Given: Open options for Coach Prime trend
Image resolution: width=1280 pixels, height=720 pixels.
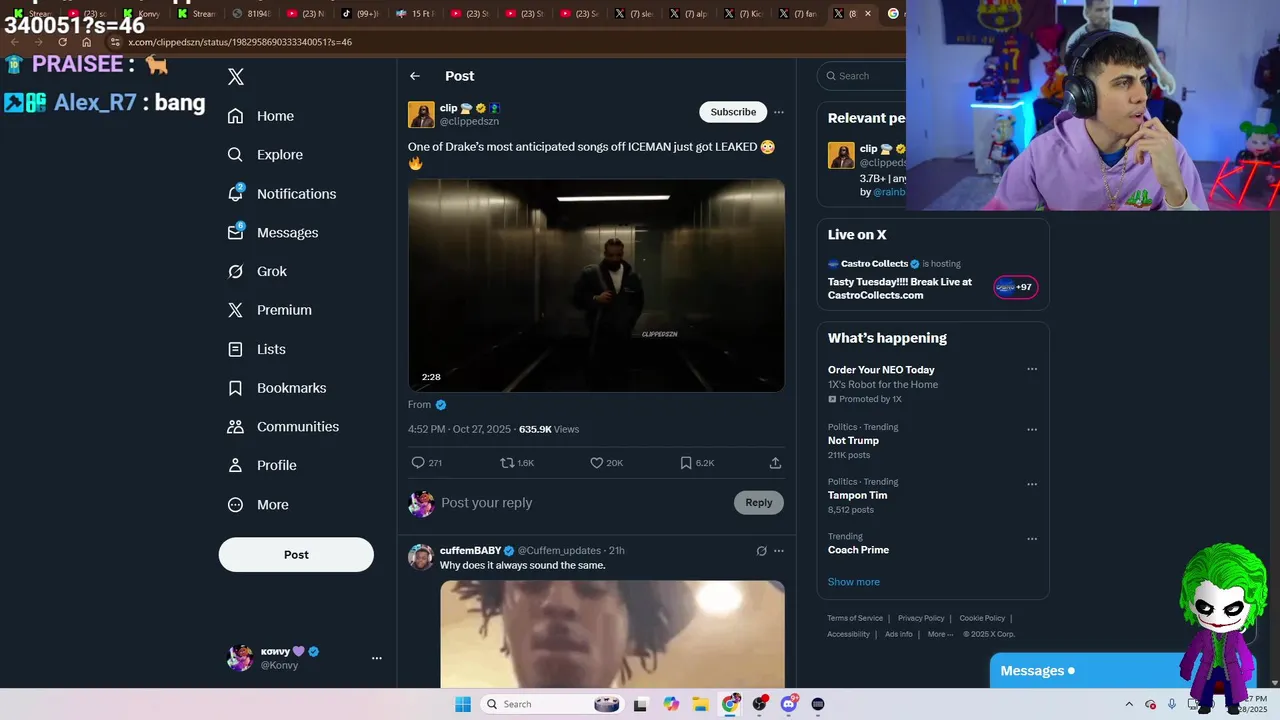Looking at the screenshot, I should pos(1032,539).
